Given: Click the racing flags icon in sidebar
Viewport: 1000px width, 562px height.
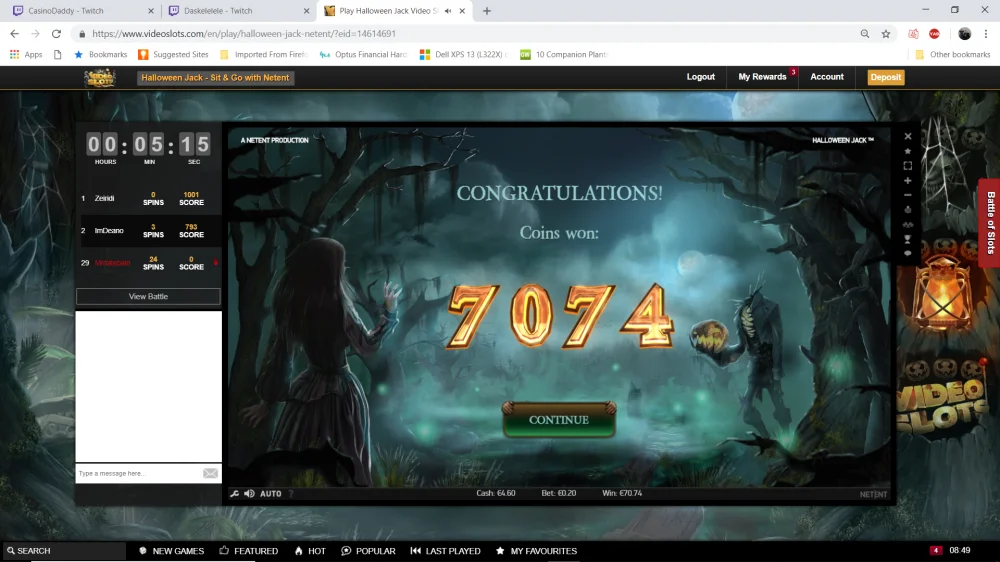Looking at the screenshot, I should [x=908, y=225].
